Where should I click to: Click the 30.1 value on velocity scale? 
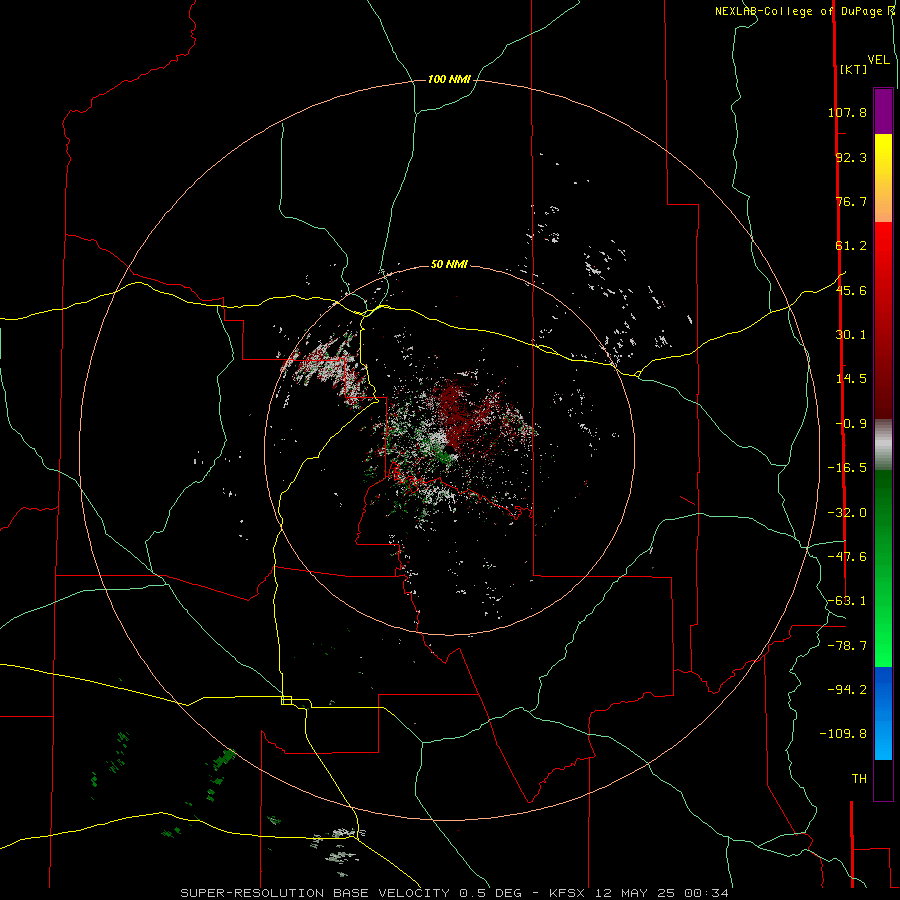851,335
